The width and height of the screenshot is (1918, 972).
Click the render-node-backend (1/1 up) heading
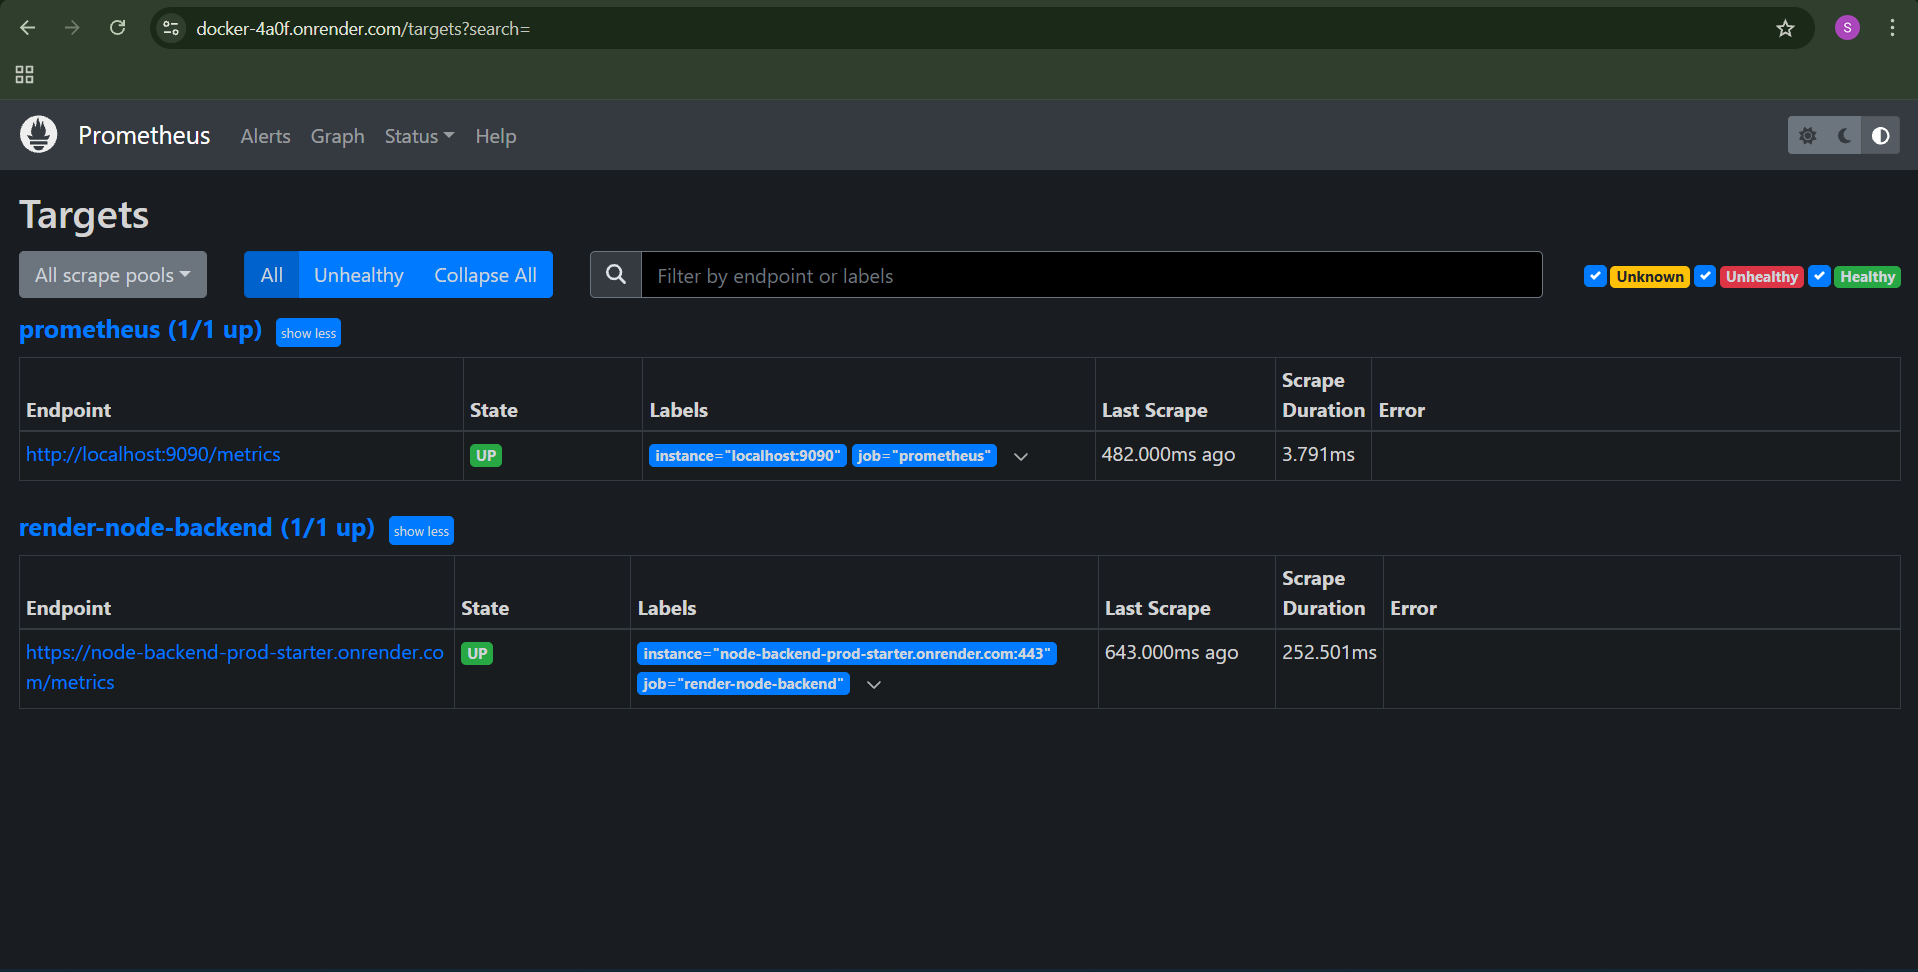[x=196, y=527]
